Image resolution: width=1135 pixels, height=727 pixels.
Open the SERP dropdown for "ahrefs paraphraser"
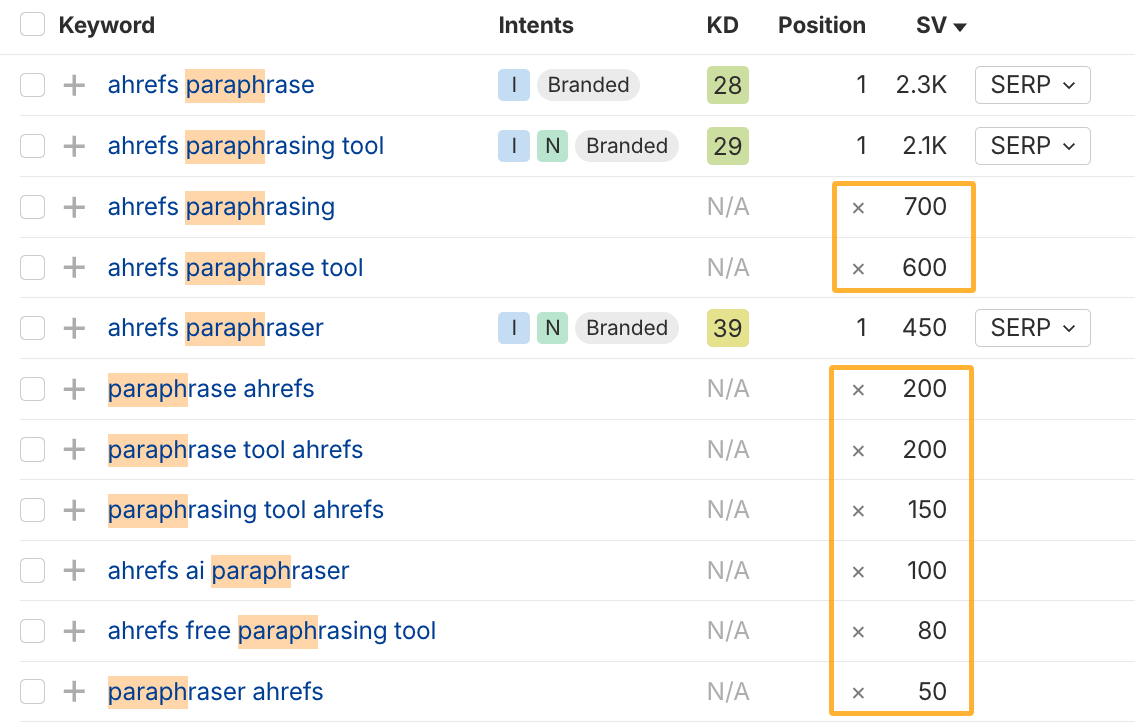pos(1032,327)
